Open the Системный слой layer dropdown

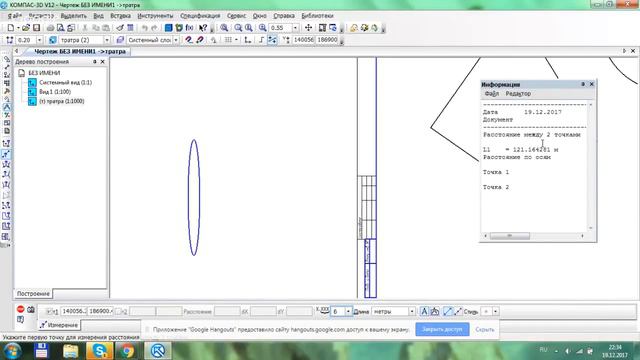pos(176,40)
